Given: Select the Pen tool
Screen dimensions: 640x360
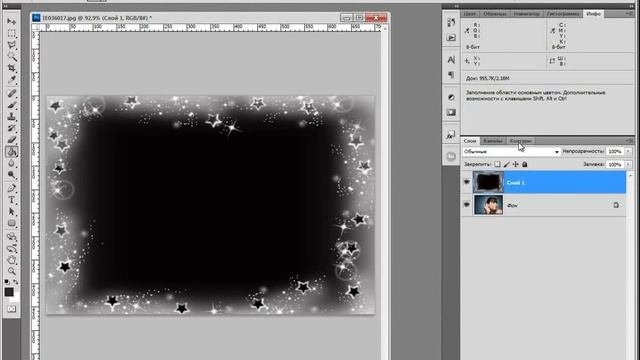Looking at the screenshot, I should (x=11, y=188).
